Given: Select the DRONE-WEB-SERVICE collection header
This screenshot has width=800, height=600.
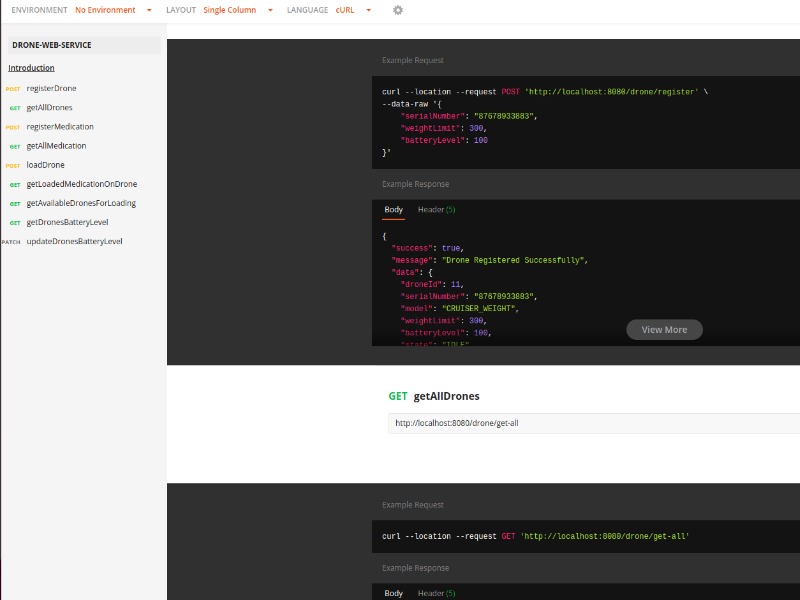Looking at the screenshot, I should [84, 45].
